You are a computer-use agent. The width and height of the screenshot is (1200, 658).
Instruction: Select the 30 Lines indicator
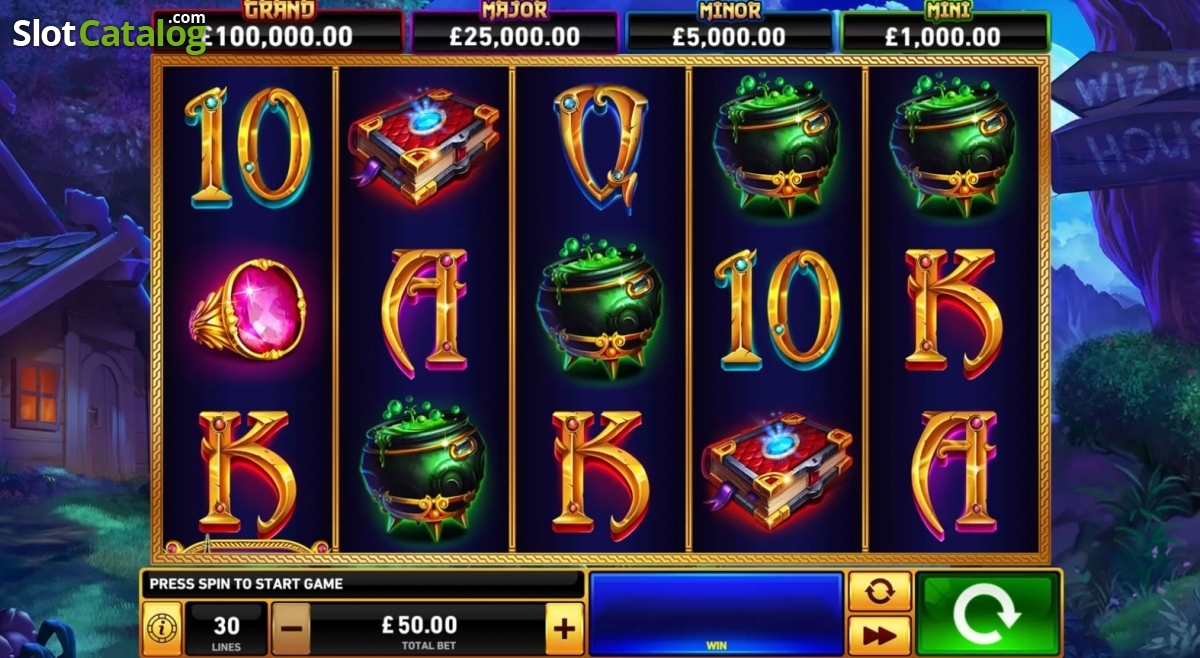[227, 629]
